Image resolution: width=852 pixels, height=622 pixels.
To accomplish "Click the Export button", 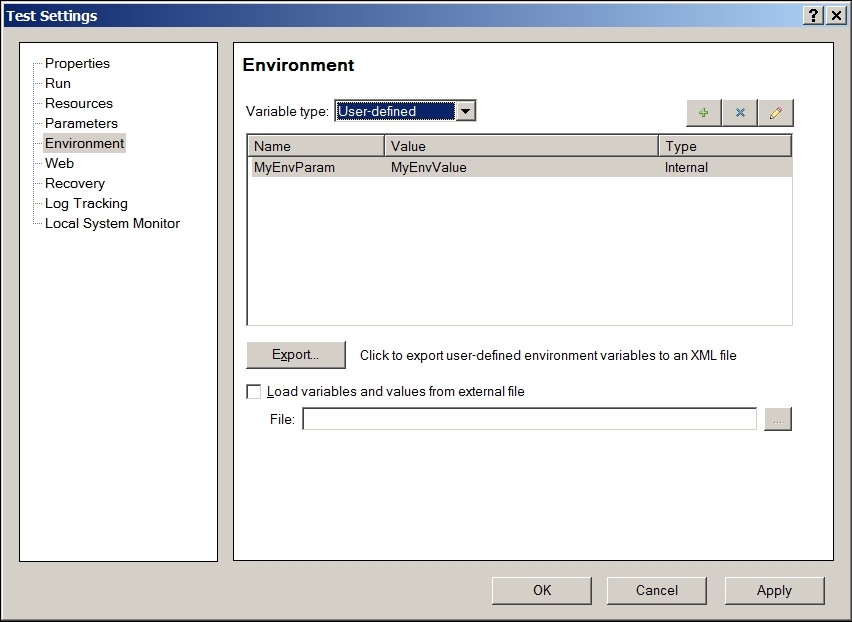I will click(295, 355).
